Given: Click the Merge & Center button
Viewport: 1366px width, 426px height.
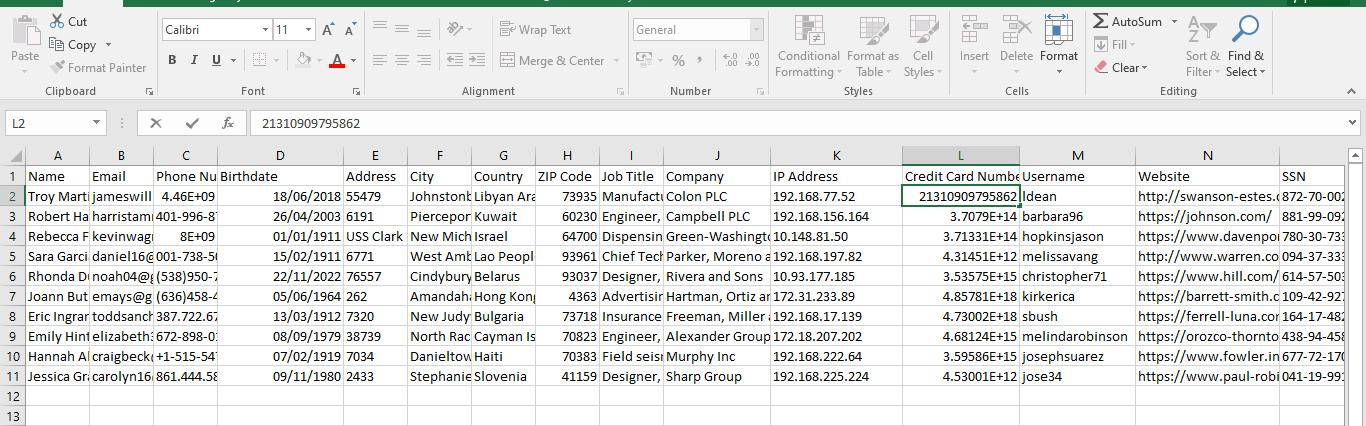Looking at the screenshot, I should click(552, 61).
